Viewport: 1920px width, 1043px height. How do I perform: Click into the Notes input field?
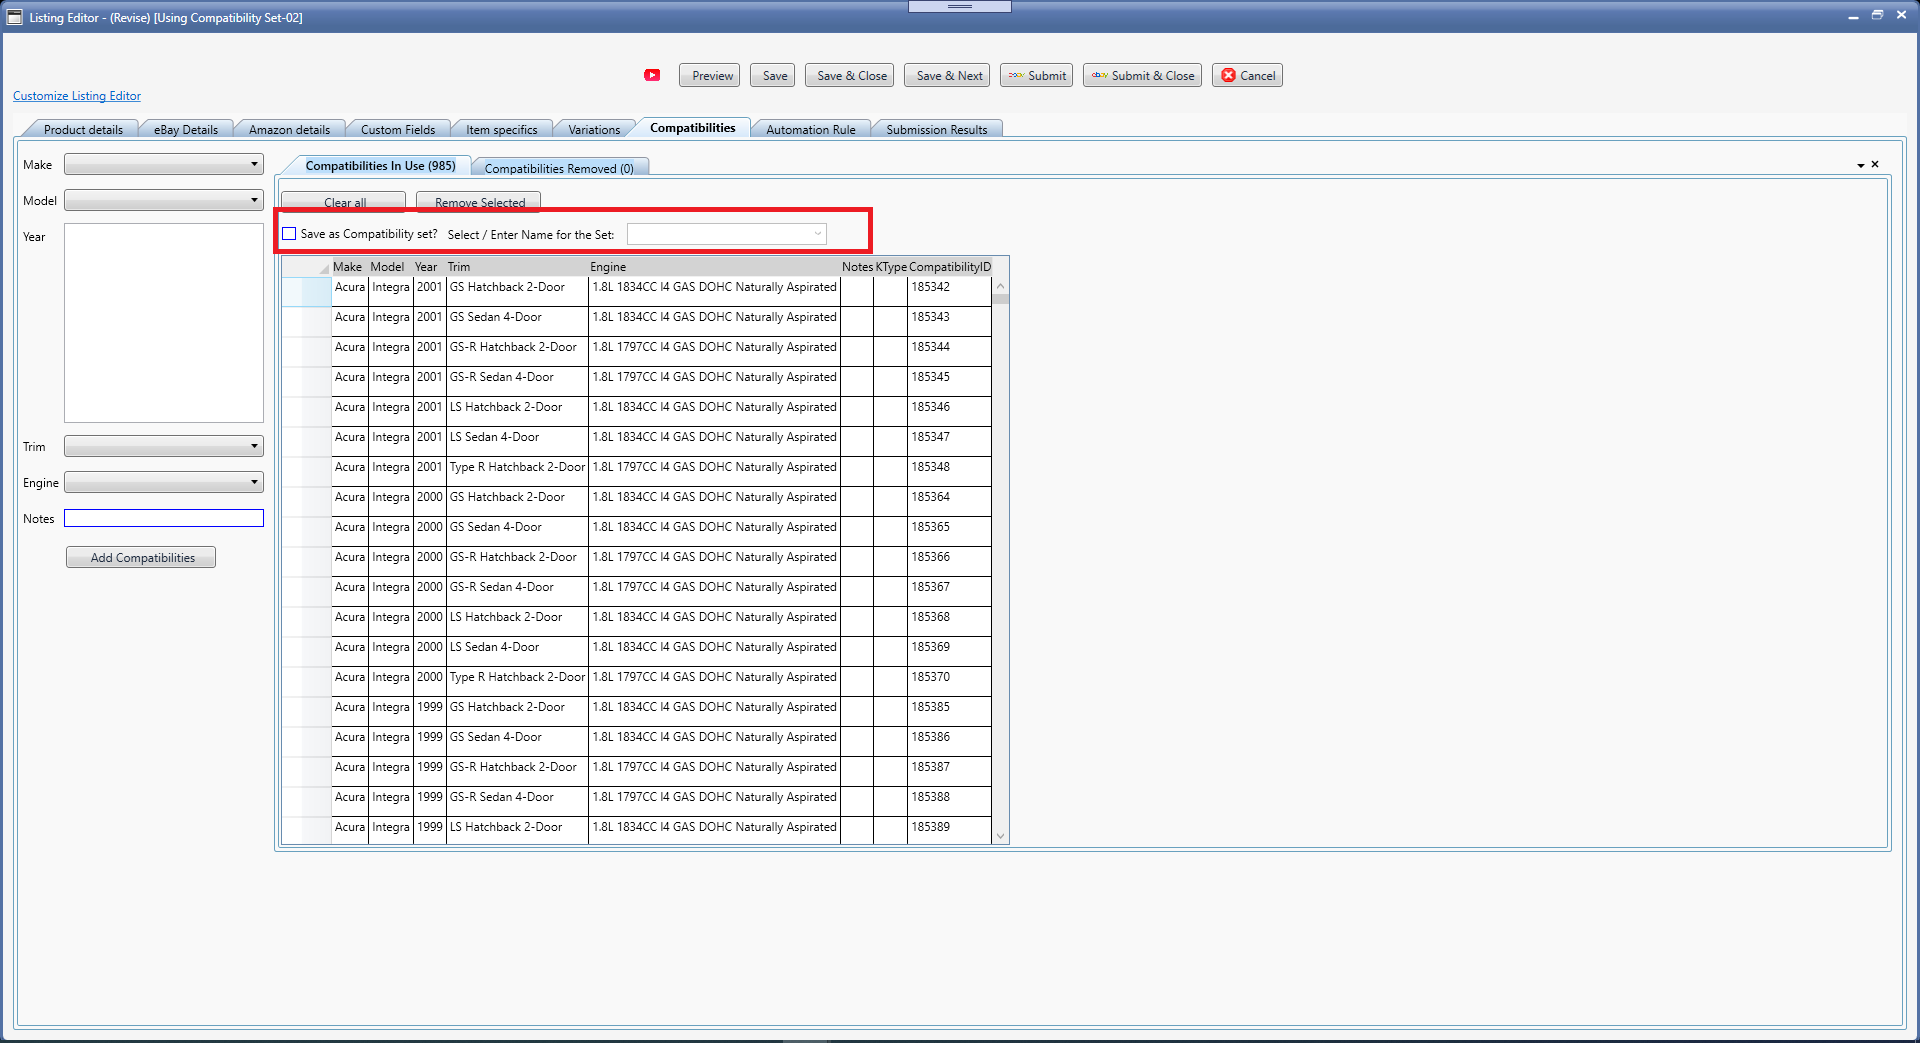point(164,518)
